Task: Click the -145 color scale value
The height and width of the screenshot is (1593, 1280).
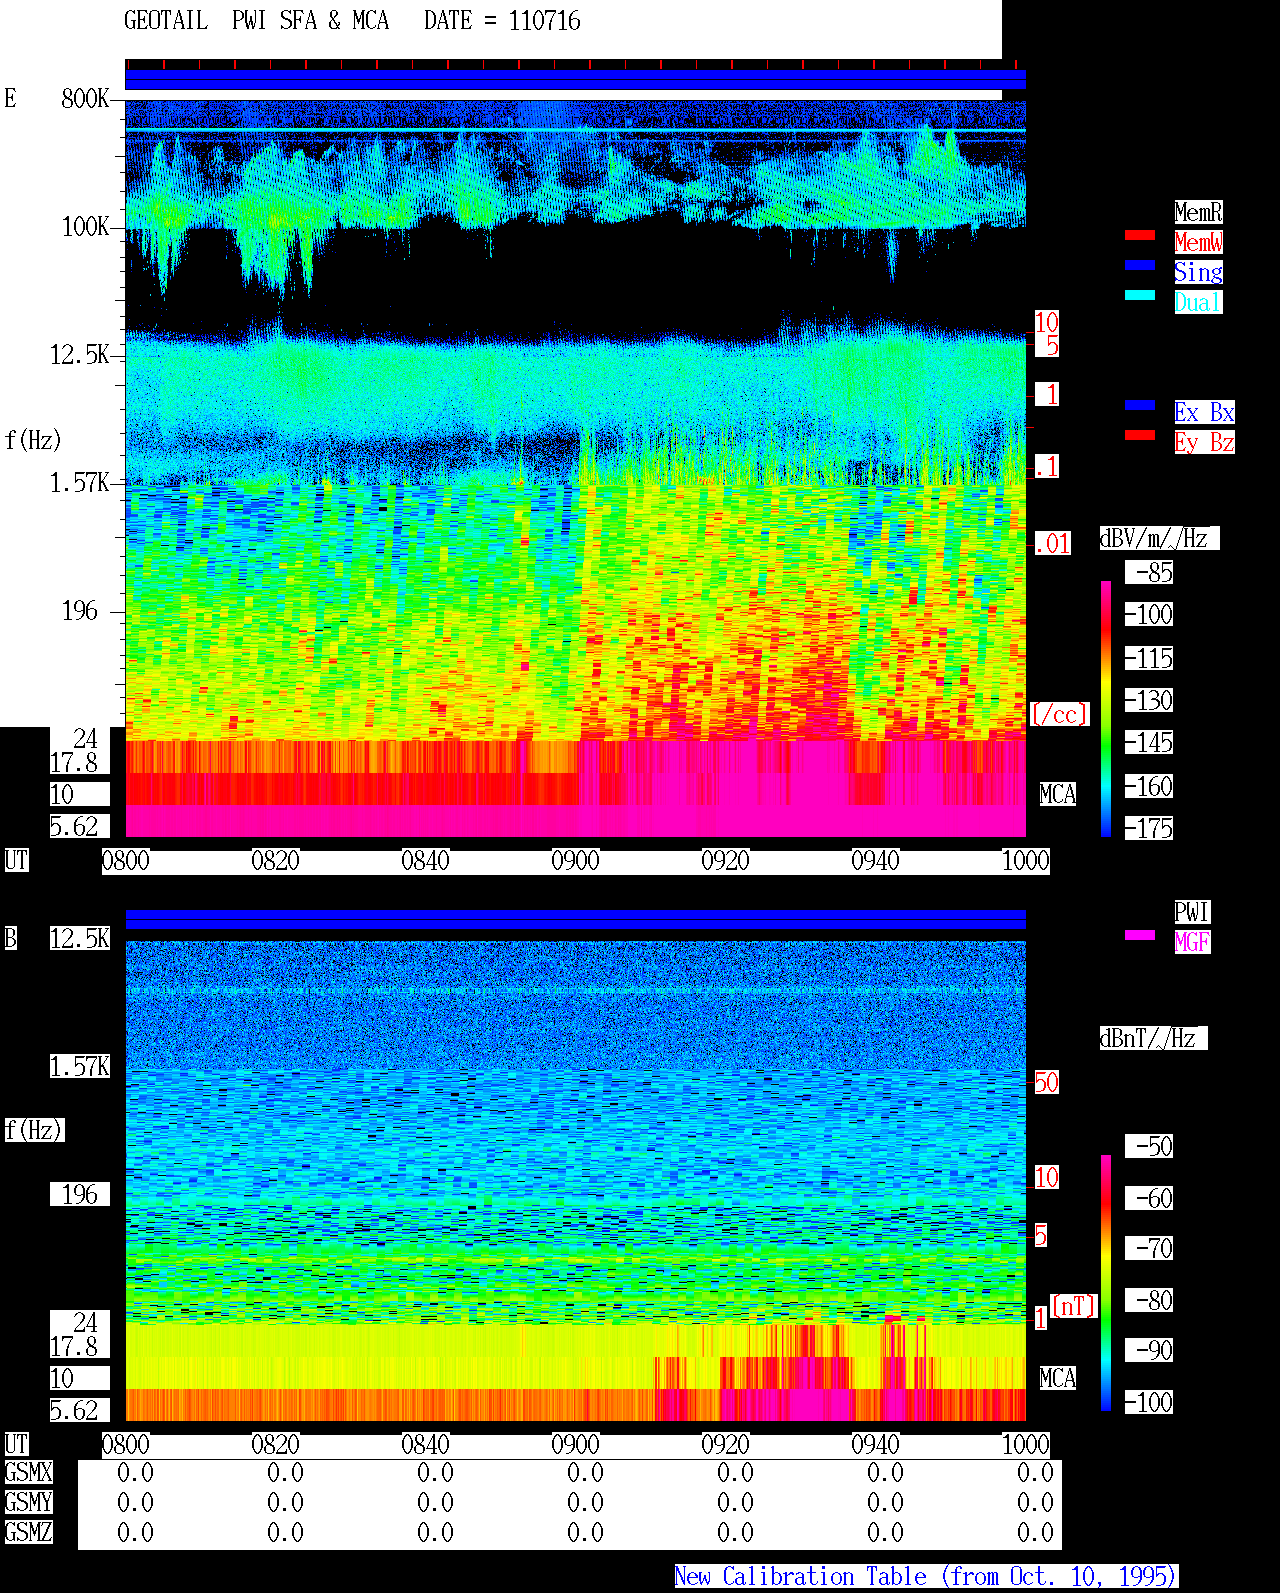Action: coord(1149,742)
